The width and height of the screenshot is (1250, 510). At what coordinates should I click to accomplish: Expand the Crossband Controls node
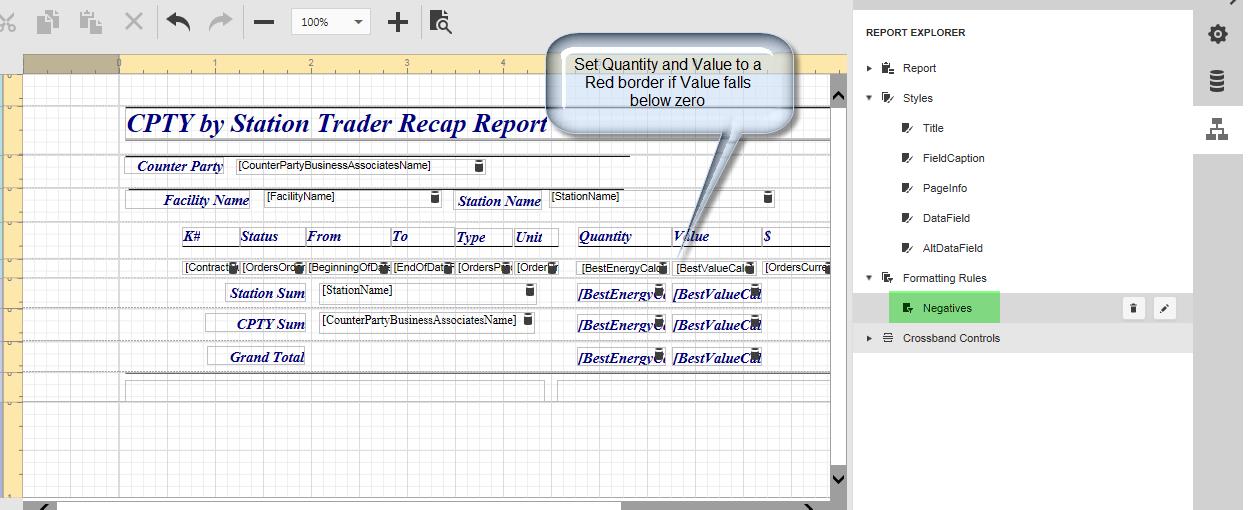[870, 338]
